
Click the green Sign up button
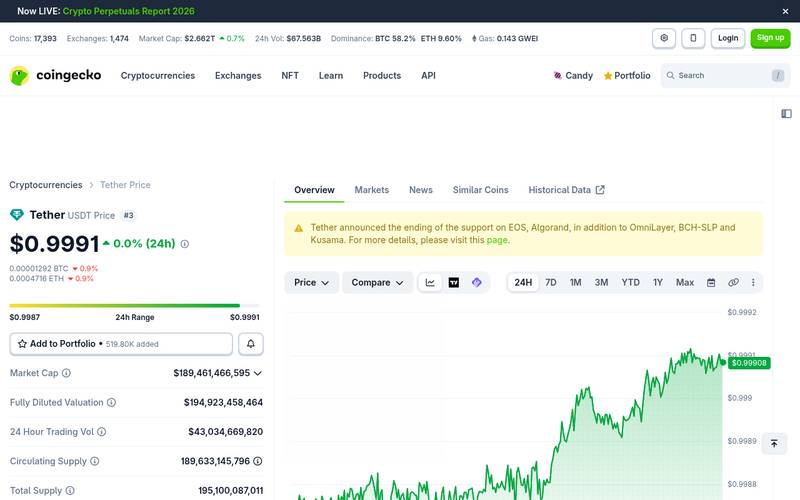(x=770, y=38)
